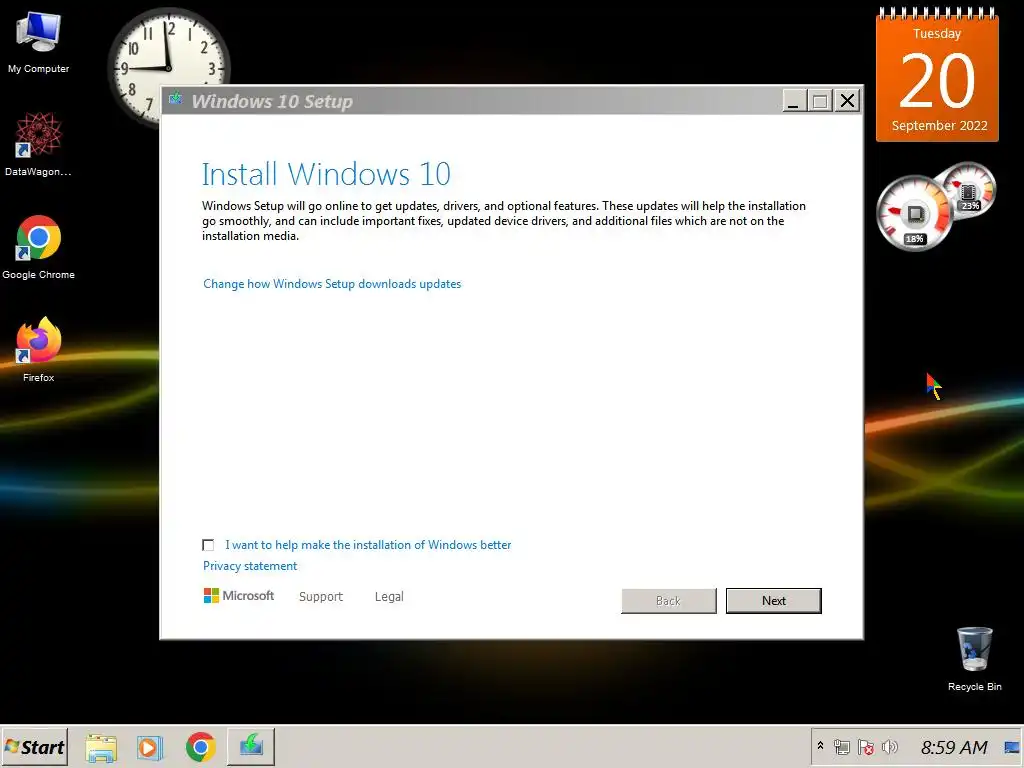The width and height of the screenshot is (1024, 768).
Task: Open Chrome from the taskbar
Action: [x=200, y=747]
